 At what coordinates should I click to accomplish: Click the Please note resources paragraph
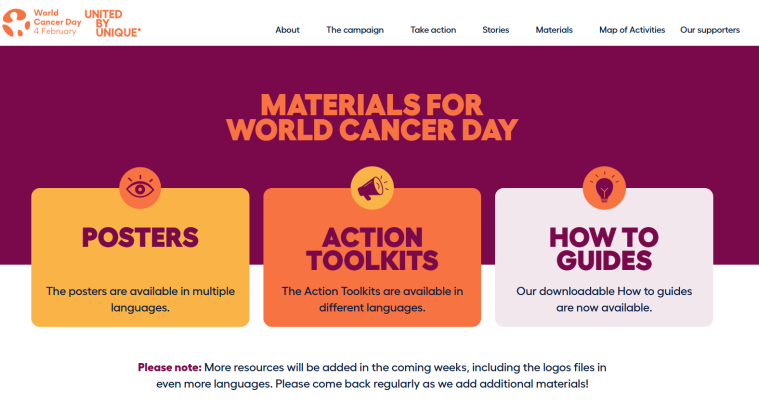coord(372,375)
